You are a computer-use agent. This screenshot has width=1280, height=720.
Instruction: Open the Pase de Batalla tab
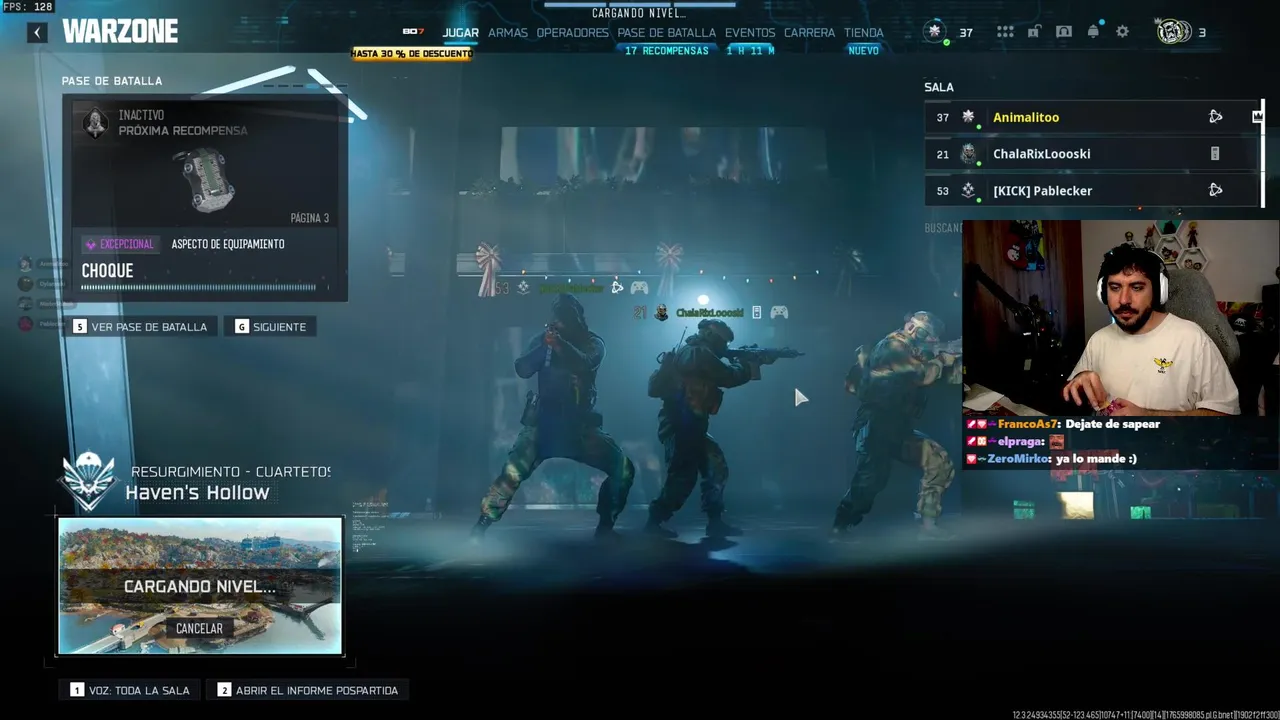click(666, 33)
